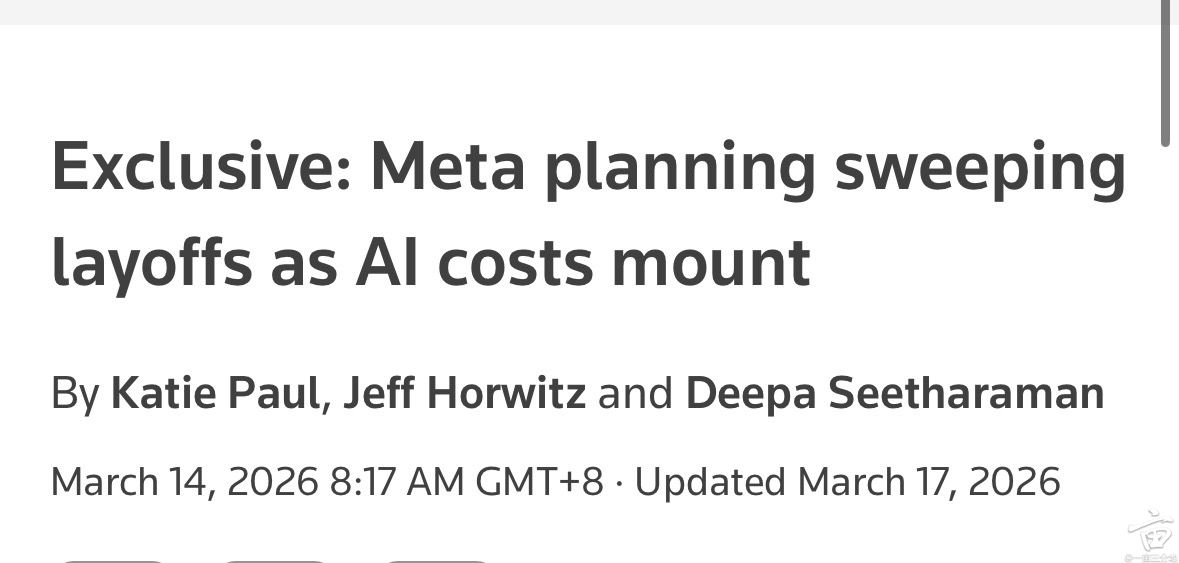Screen dimensions: 1179x563
Task: Click the word 'Exclusive:' in the headline
Action: click(x=200, y=170)
